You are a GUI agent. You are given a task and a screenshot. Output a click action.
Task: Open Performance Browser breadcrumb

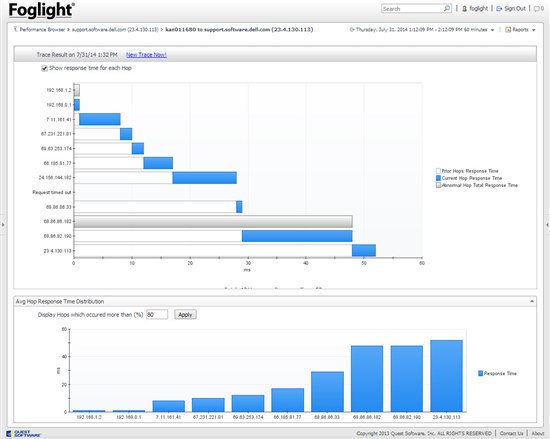(42, 29)
